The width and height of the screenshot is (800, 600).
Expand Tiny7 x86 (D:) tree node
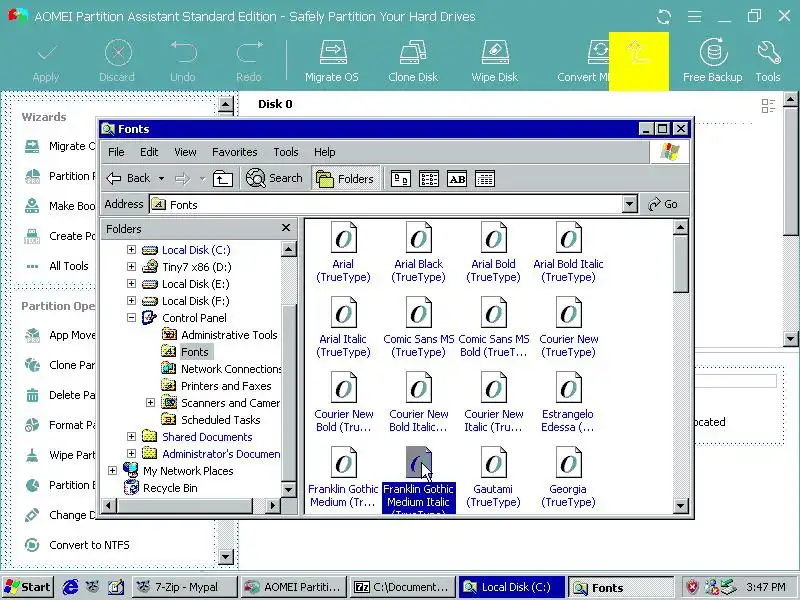pyautogui.click(x=131, y=266)
